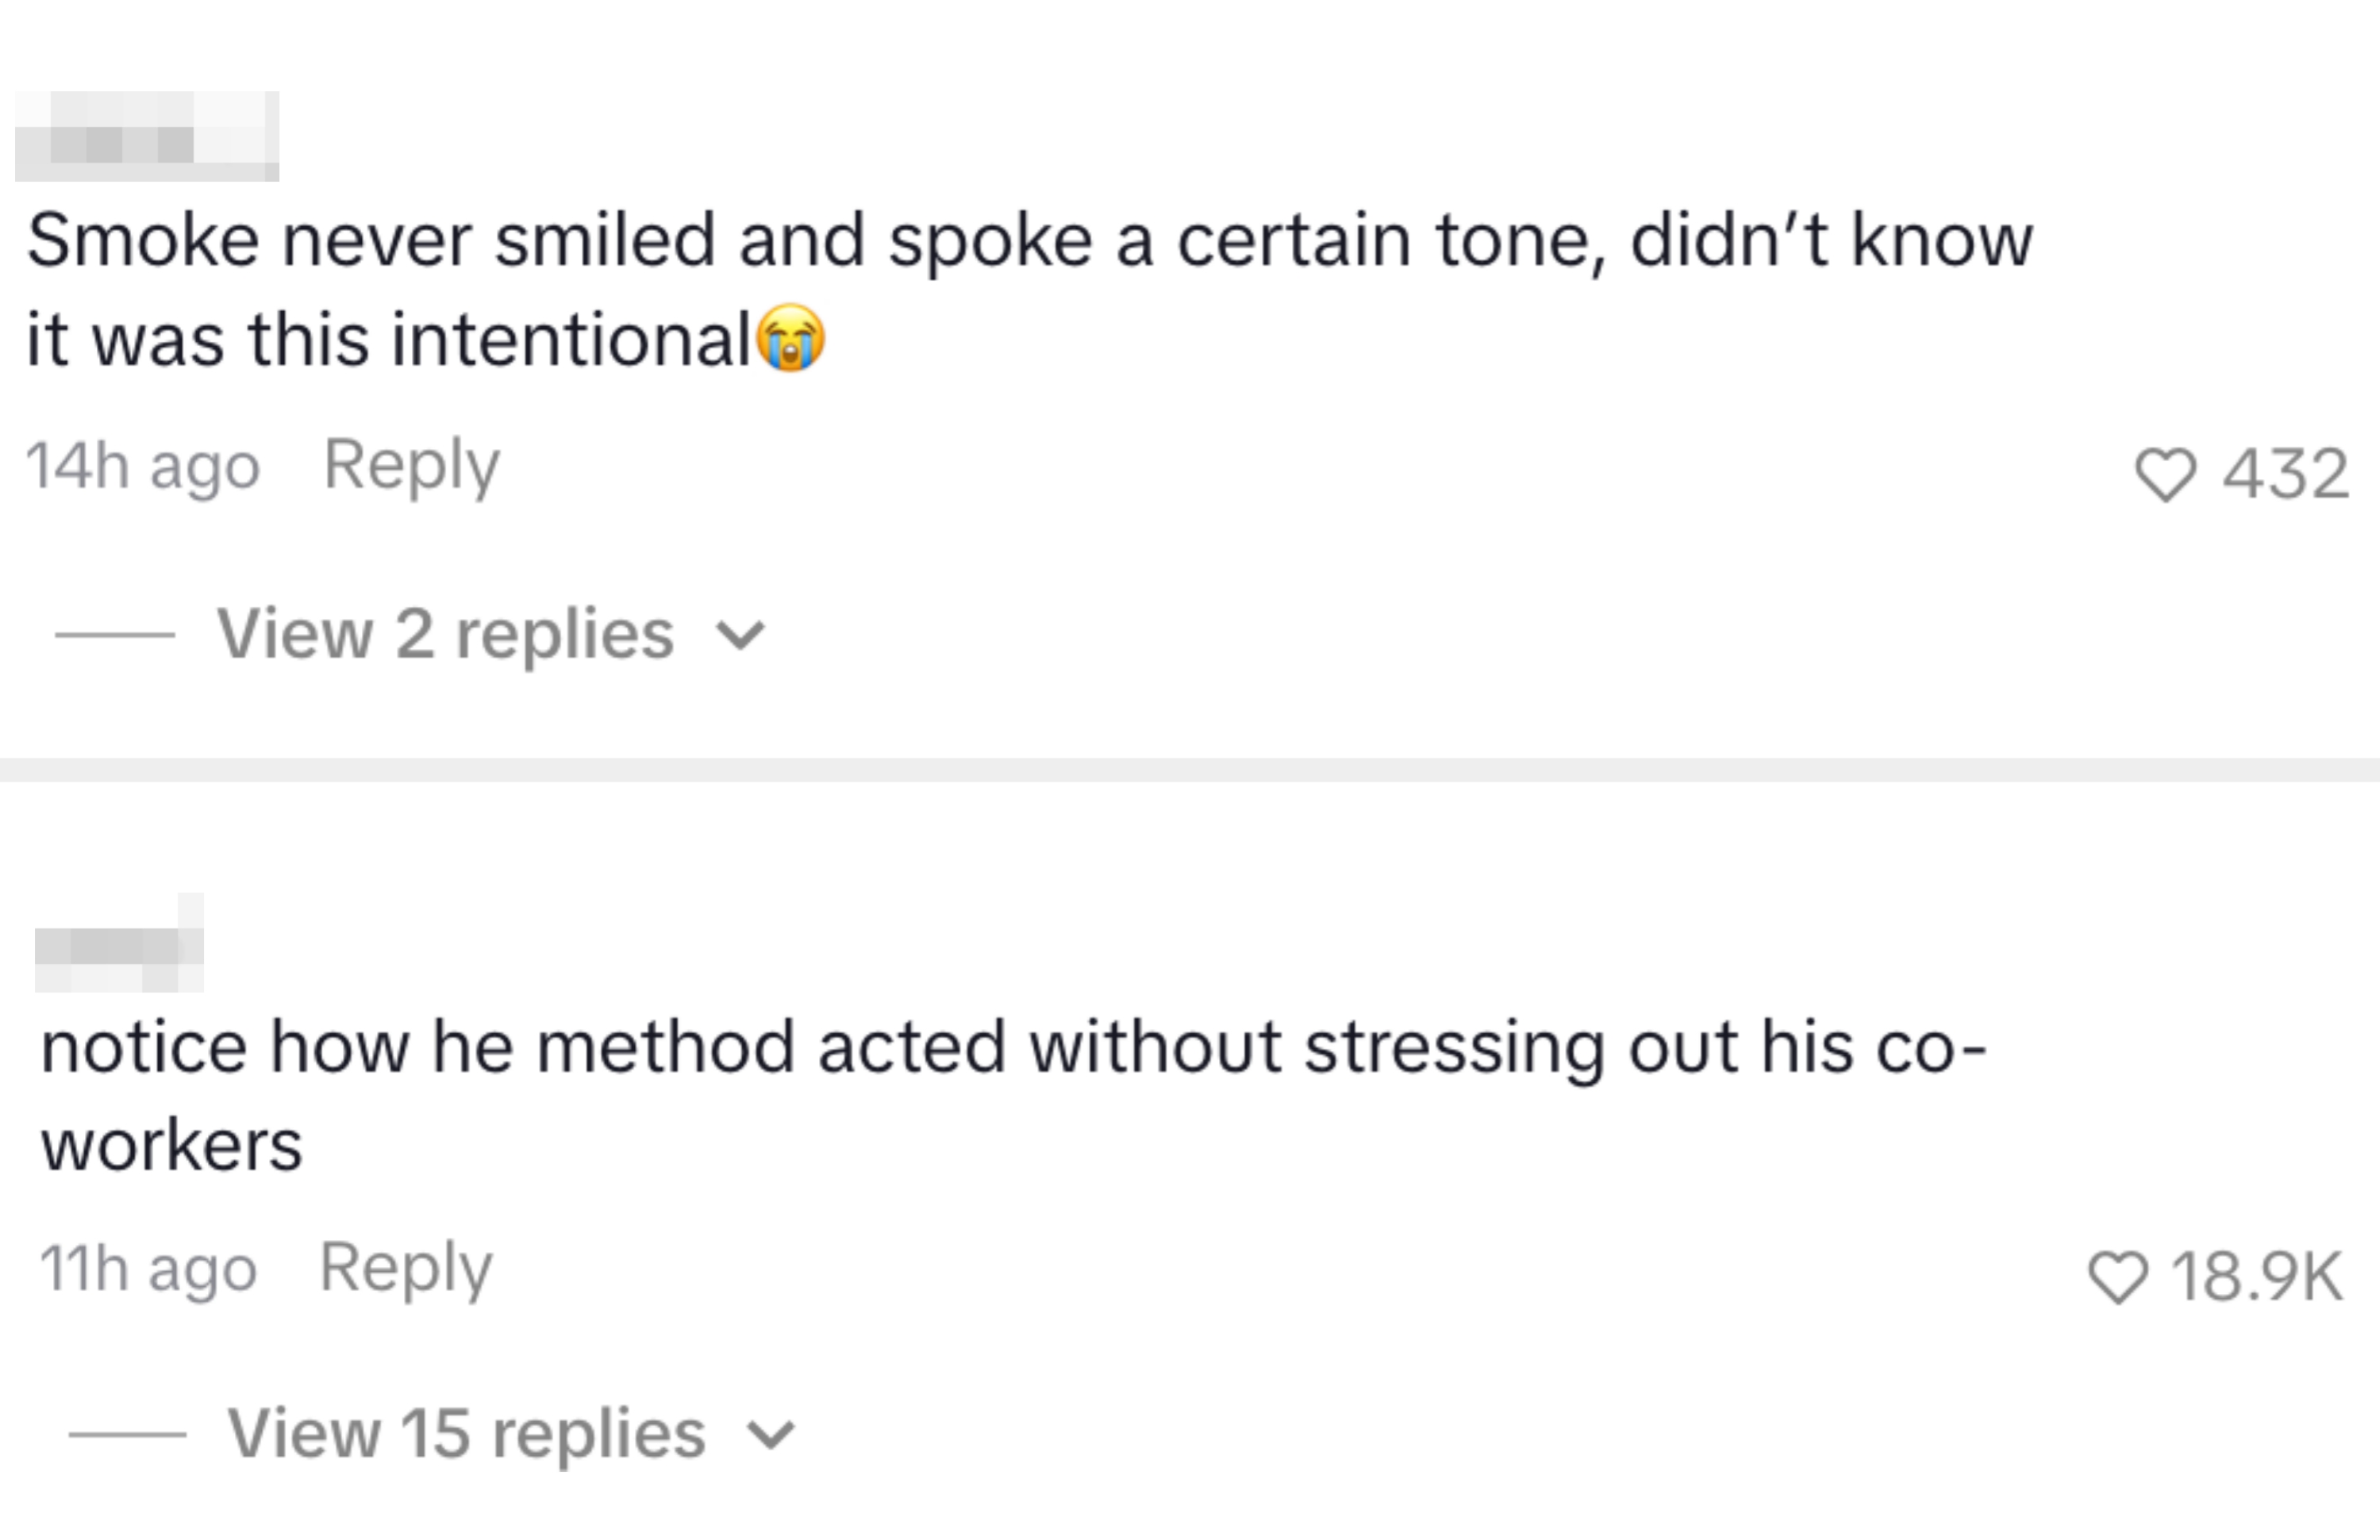Open the first commenter's blurred username

click(147, 137)
